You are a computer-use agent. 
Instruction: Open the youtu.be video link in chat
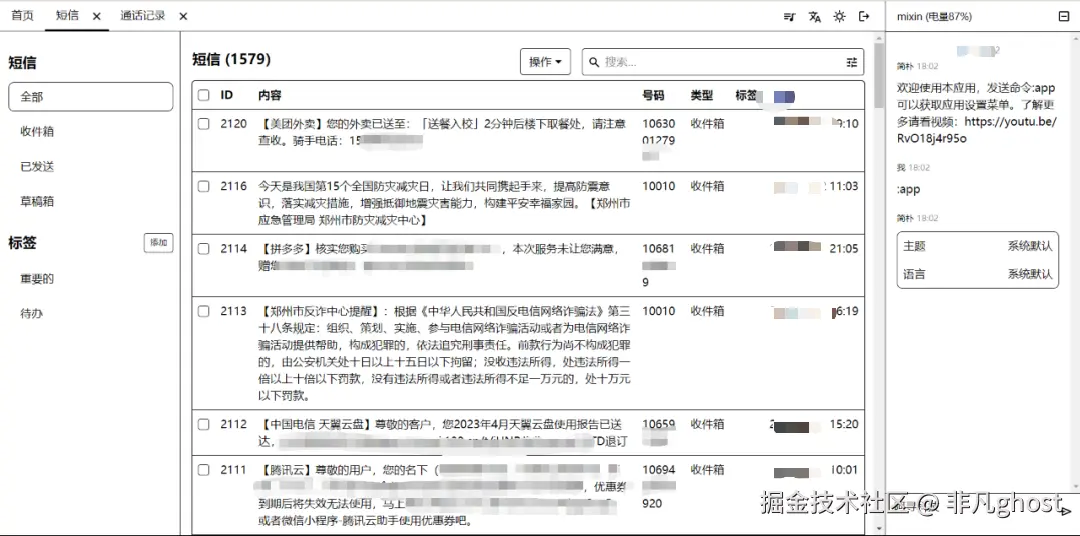point(976,130)
